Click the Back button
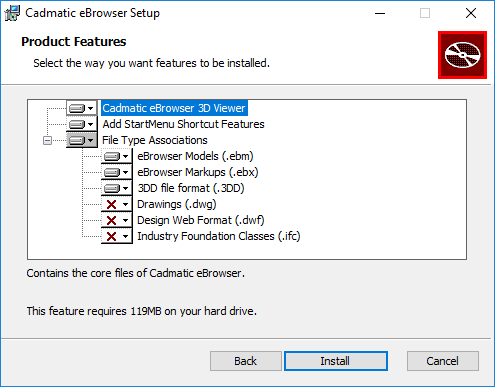This screenshot has width=495, height=387. tap(246, 361)
